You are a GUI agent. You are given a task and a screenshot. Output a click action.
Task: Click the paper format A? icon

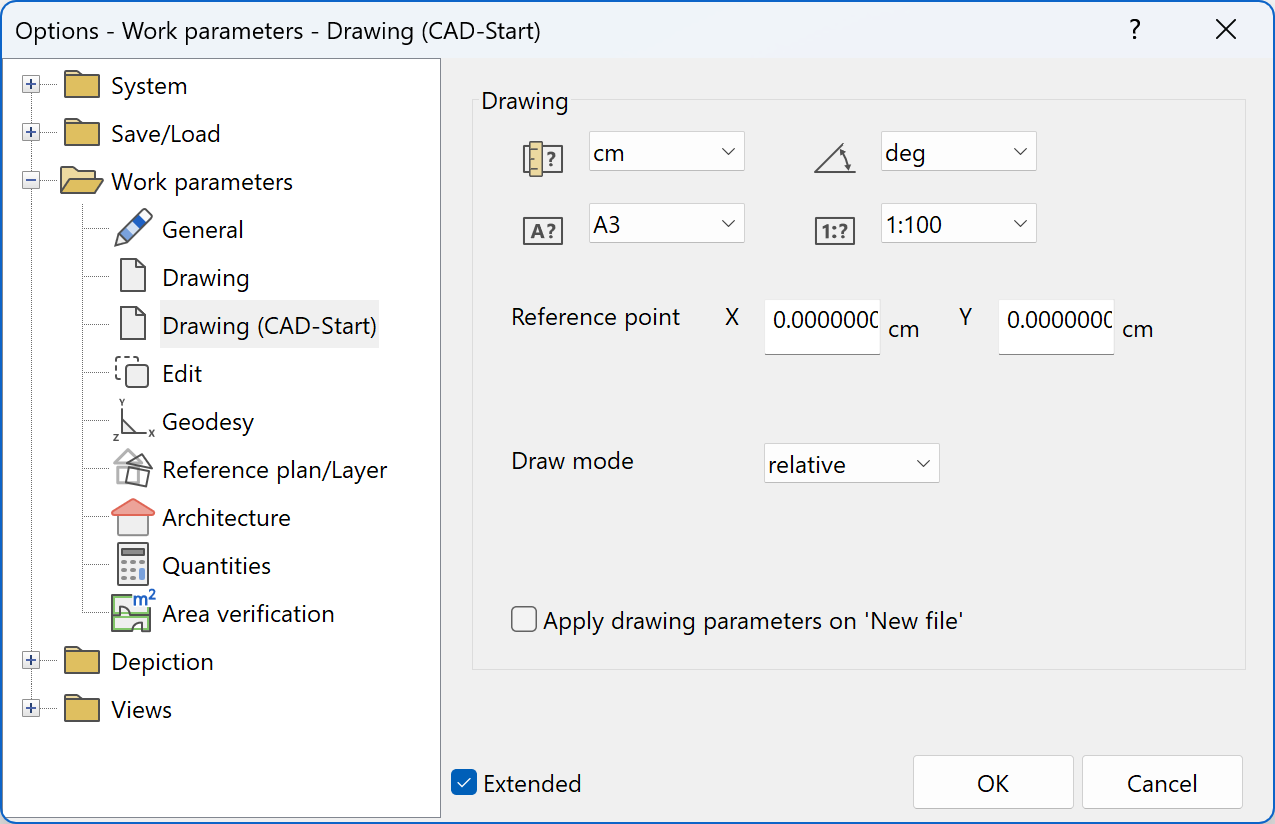(x=543, y=230)
